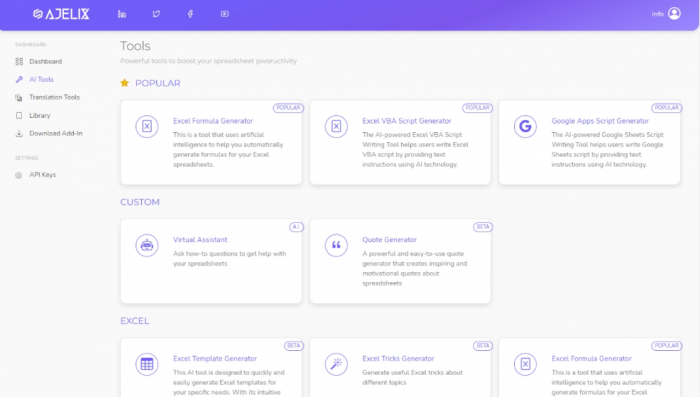Click the Google Apps Script G icon
Image resolution: width=700 pixels, height=397 pixels.
(x=525, y=126)
